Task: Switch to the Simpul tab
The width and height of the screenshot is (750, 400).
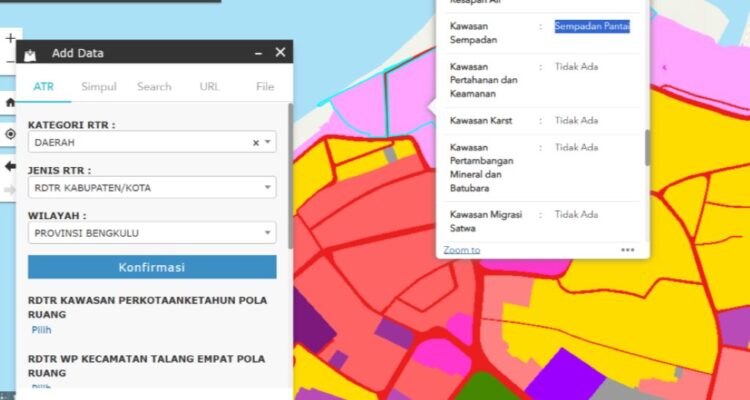Action: [99, 87]
